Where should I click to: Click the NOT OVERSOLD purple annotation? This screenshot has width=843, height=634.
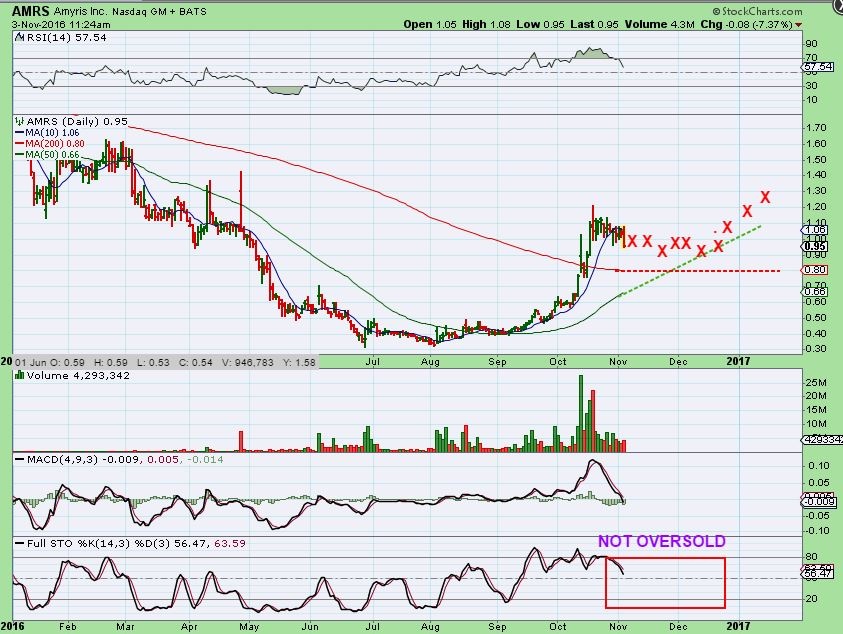coord(661,542)
